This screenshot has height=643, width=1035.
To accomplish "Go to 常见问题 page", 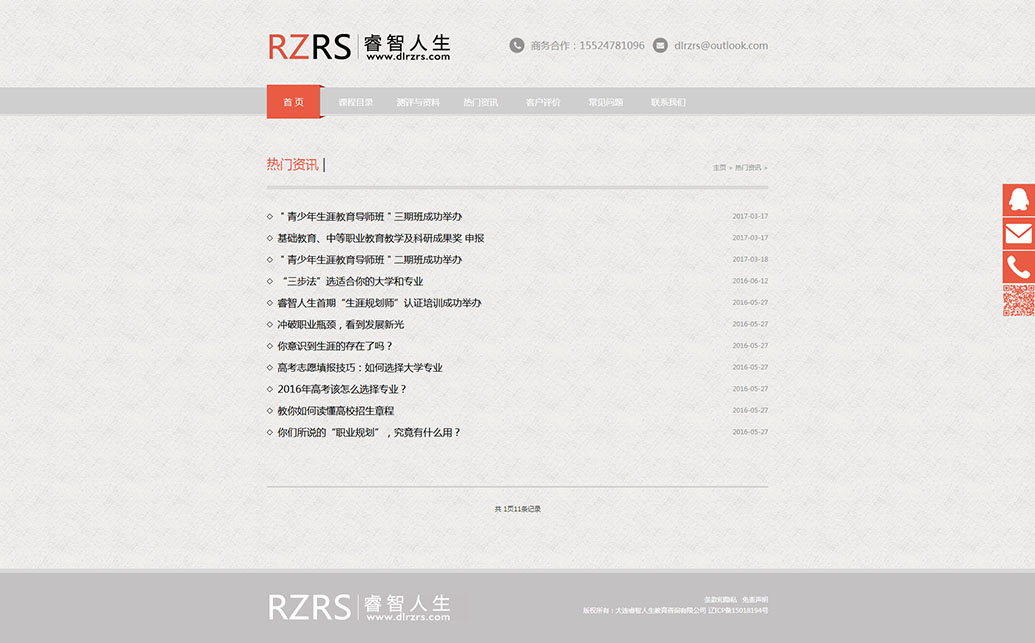I will pyautogui.click(x=606, y=102).
